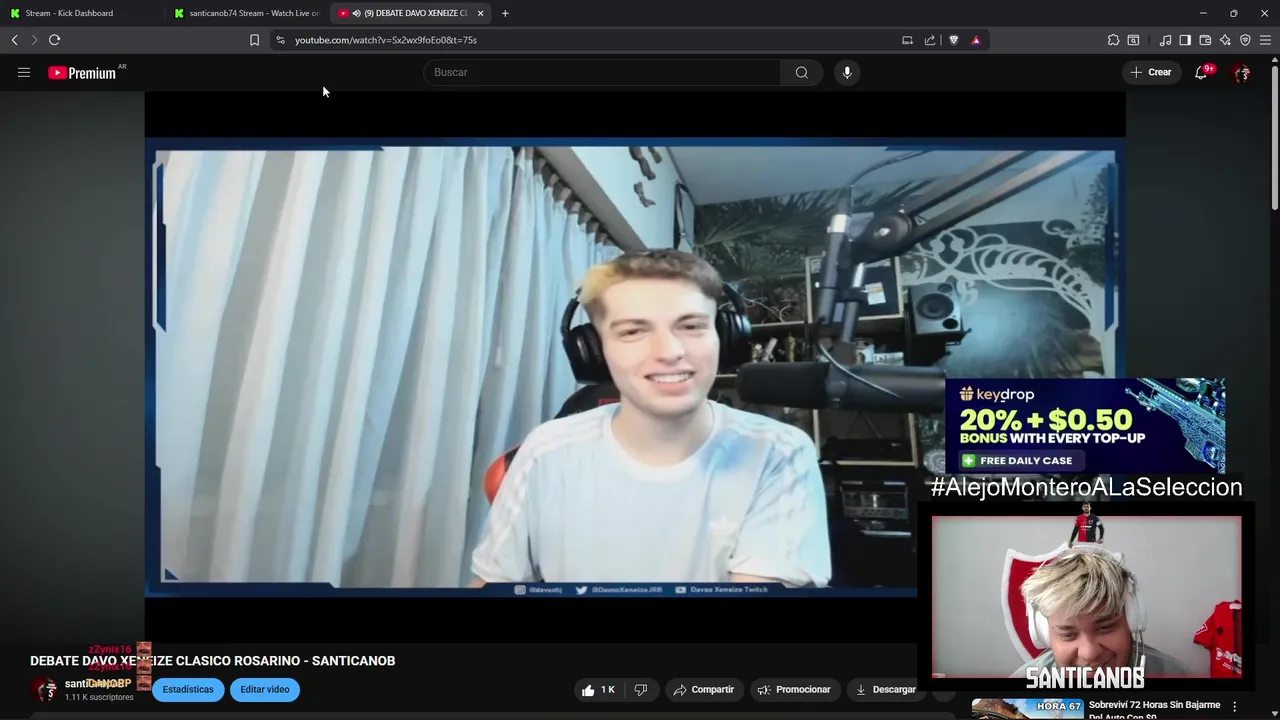Viewport: 1280px width, 720px height.
Task: Click the HORA 67 recommended thumbnail
Action: (x=1027, y=709)
